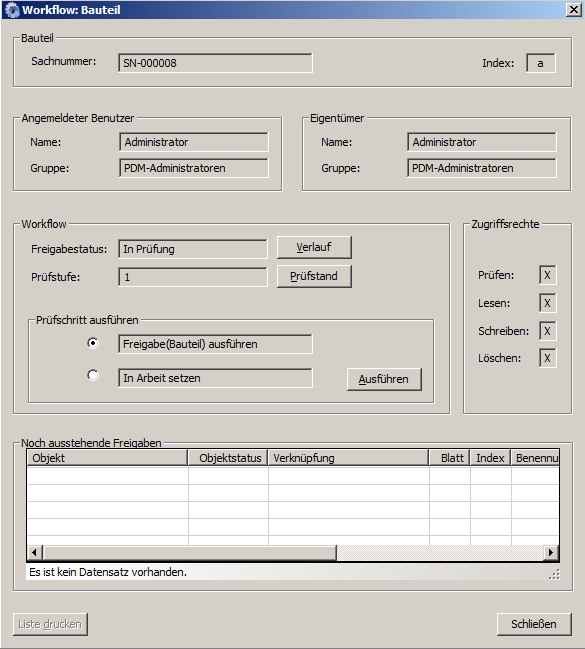Click the gear icon in title bar
The image size is (585, 649).
coord(12,10)
